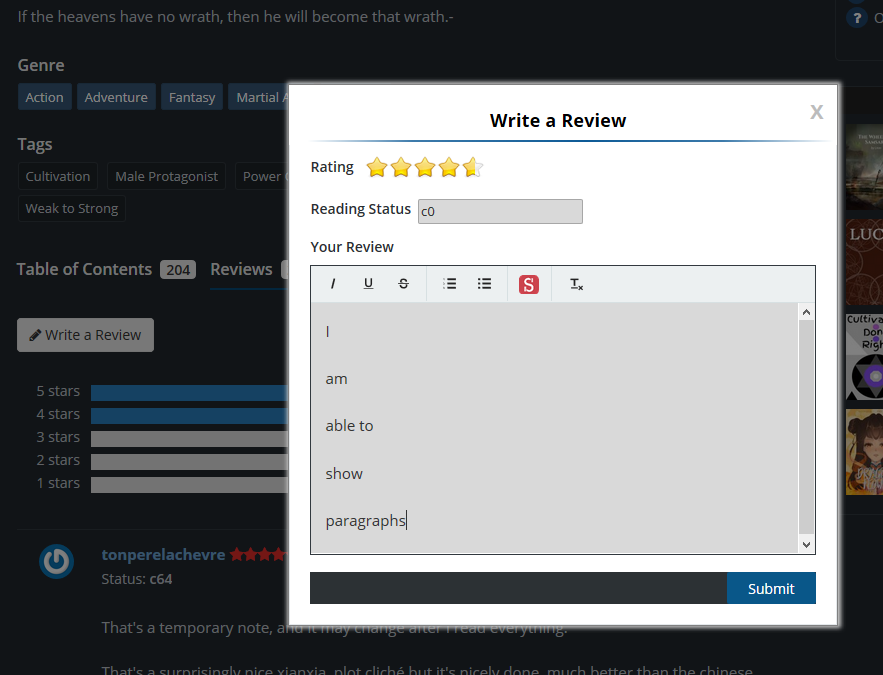Open tonperelachevre's user profile link
883x675 pixels.
(163, 554)
